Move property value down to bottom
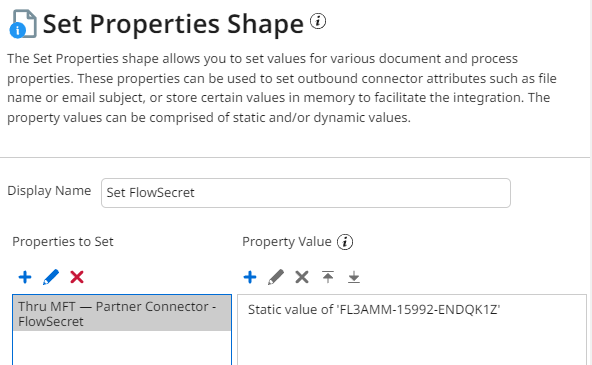The image size is (592, 365). pos(354,277)
